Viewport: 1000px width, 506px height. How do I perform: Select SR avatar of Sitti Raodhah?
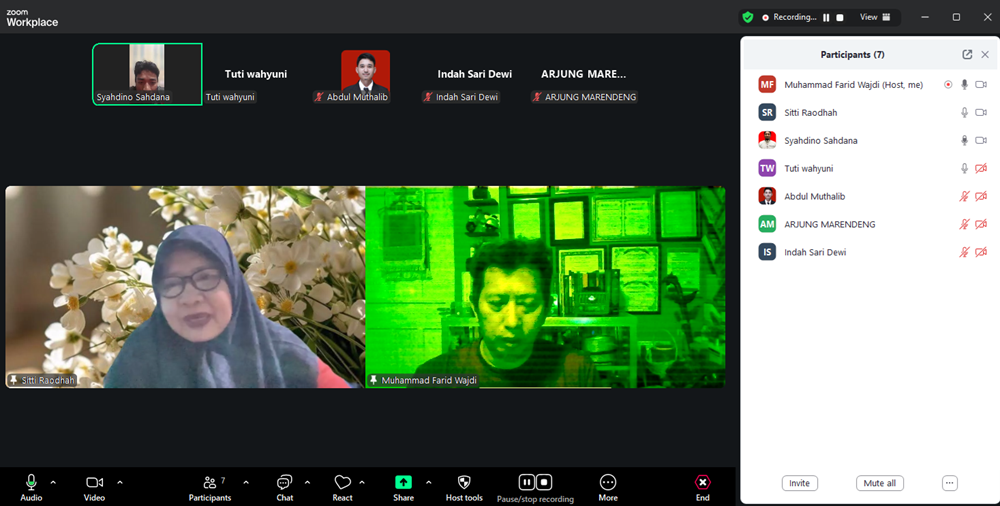pos(767,112)
